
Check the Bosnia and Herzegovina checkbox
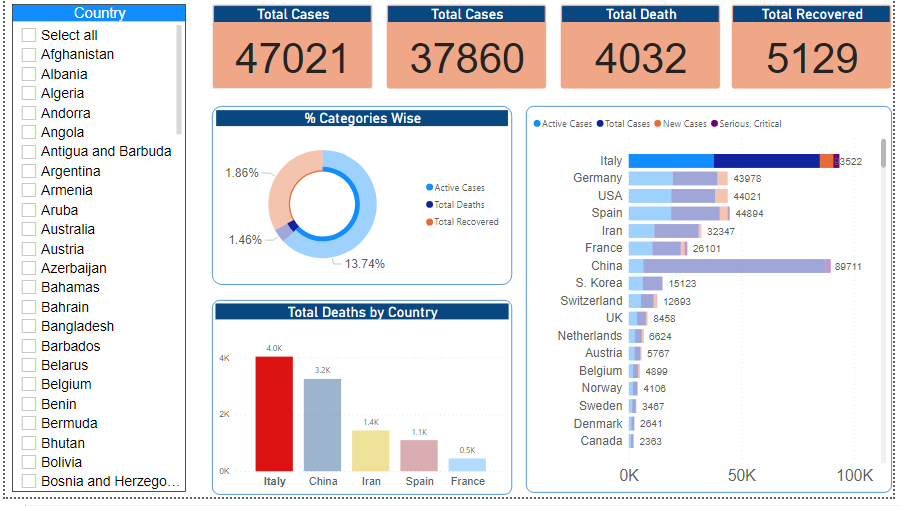(x=29, y=481)
